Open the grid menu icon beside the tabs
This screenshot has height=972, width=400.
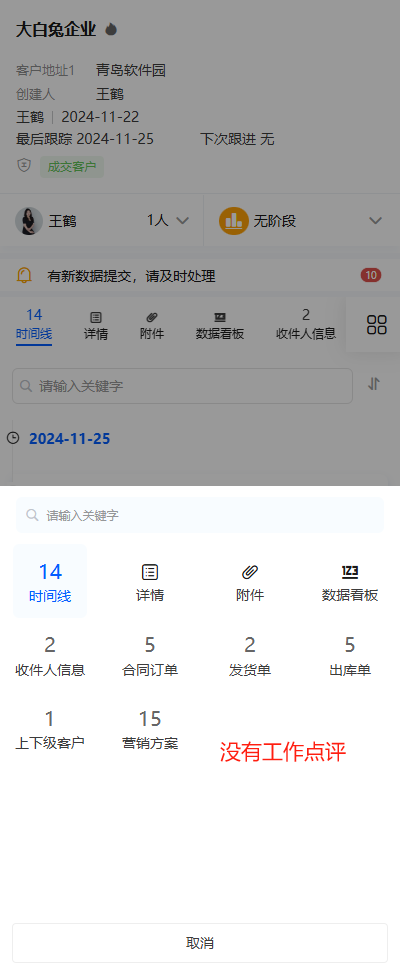tap(376, 324)
